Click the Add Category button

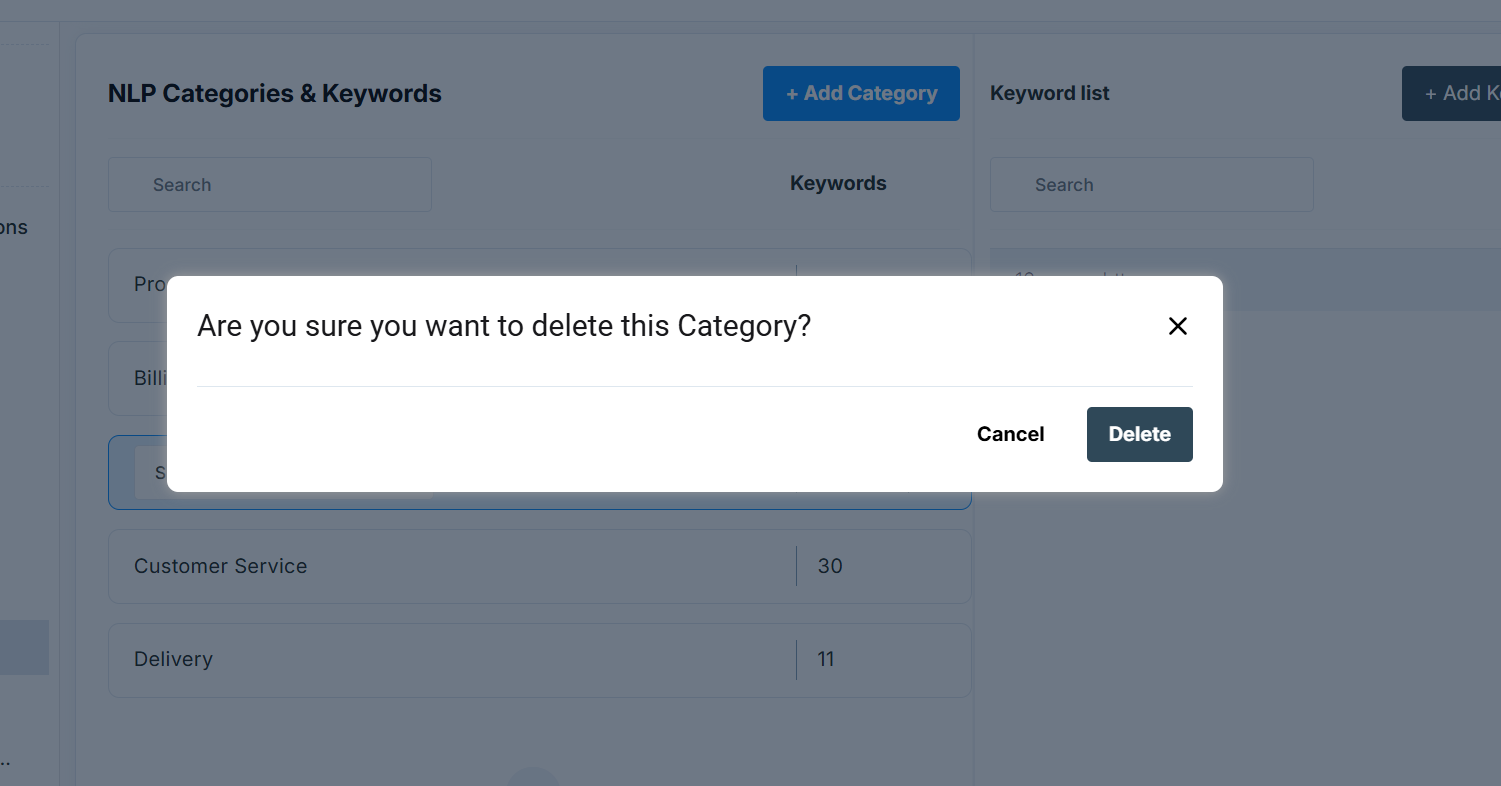pos(861,93)
